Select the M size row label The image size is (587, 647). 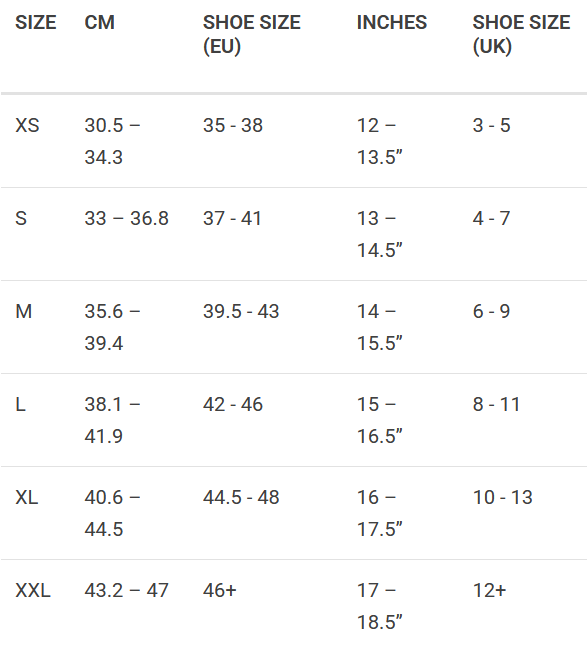(24, 311)
